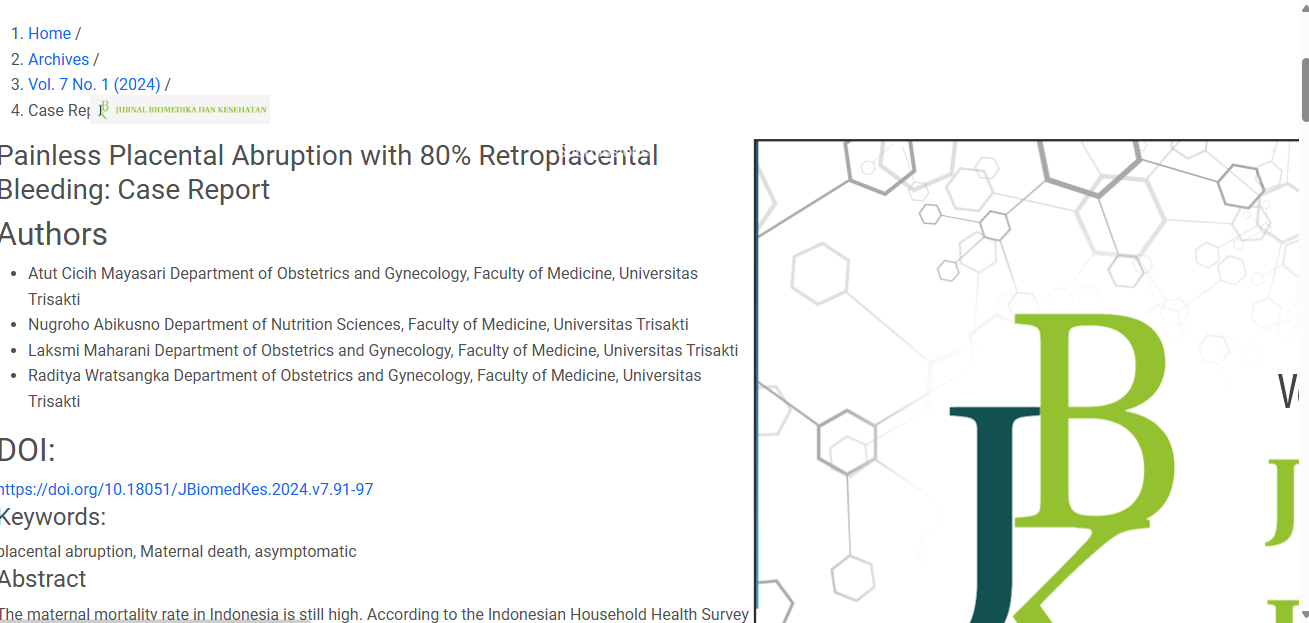Click the Abstract heading

click(43, 579)
